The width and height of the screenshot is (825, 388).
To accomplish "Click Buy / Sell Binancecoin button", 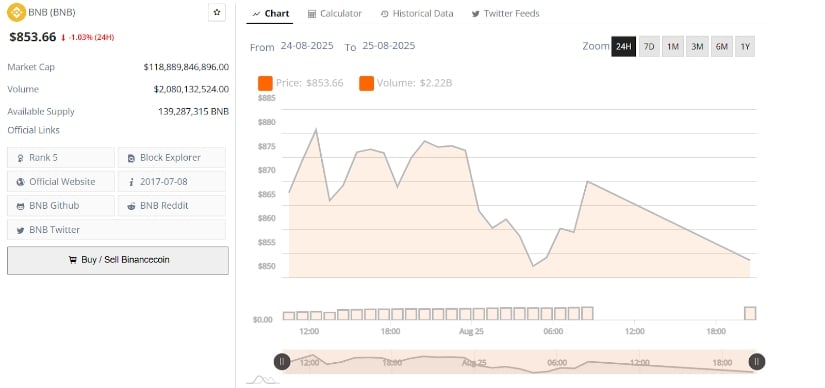I will click(x=118, y=260).
